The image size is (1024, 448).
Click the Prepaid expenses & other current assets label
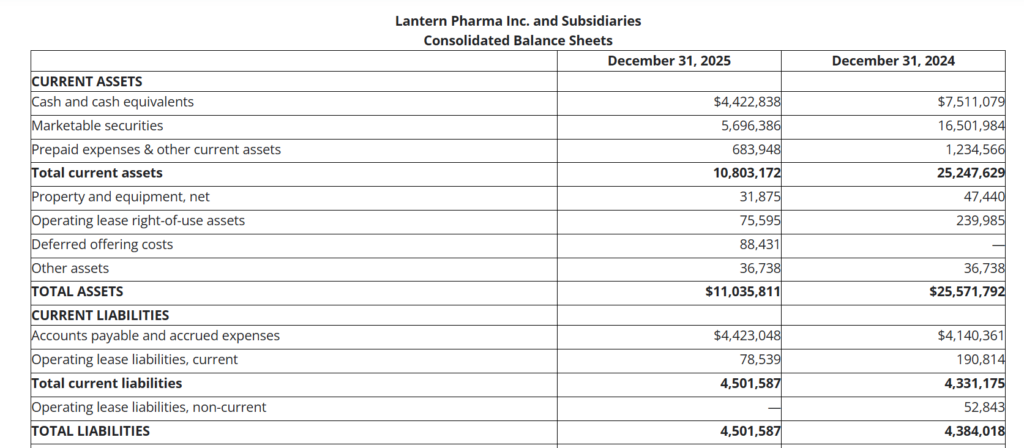pyautogui.click(x=156, y=149)
